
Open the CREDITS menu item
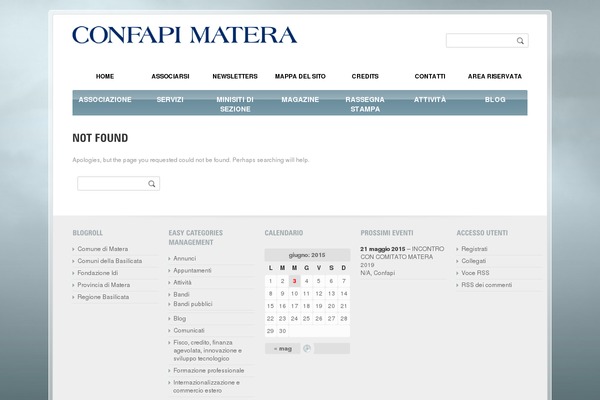point(365,76)
